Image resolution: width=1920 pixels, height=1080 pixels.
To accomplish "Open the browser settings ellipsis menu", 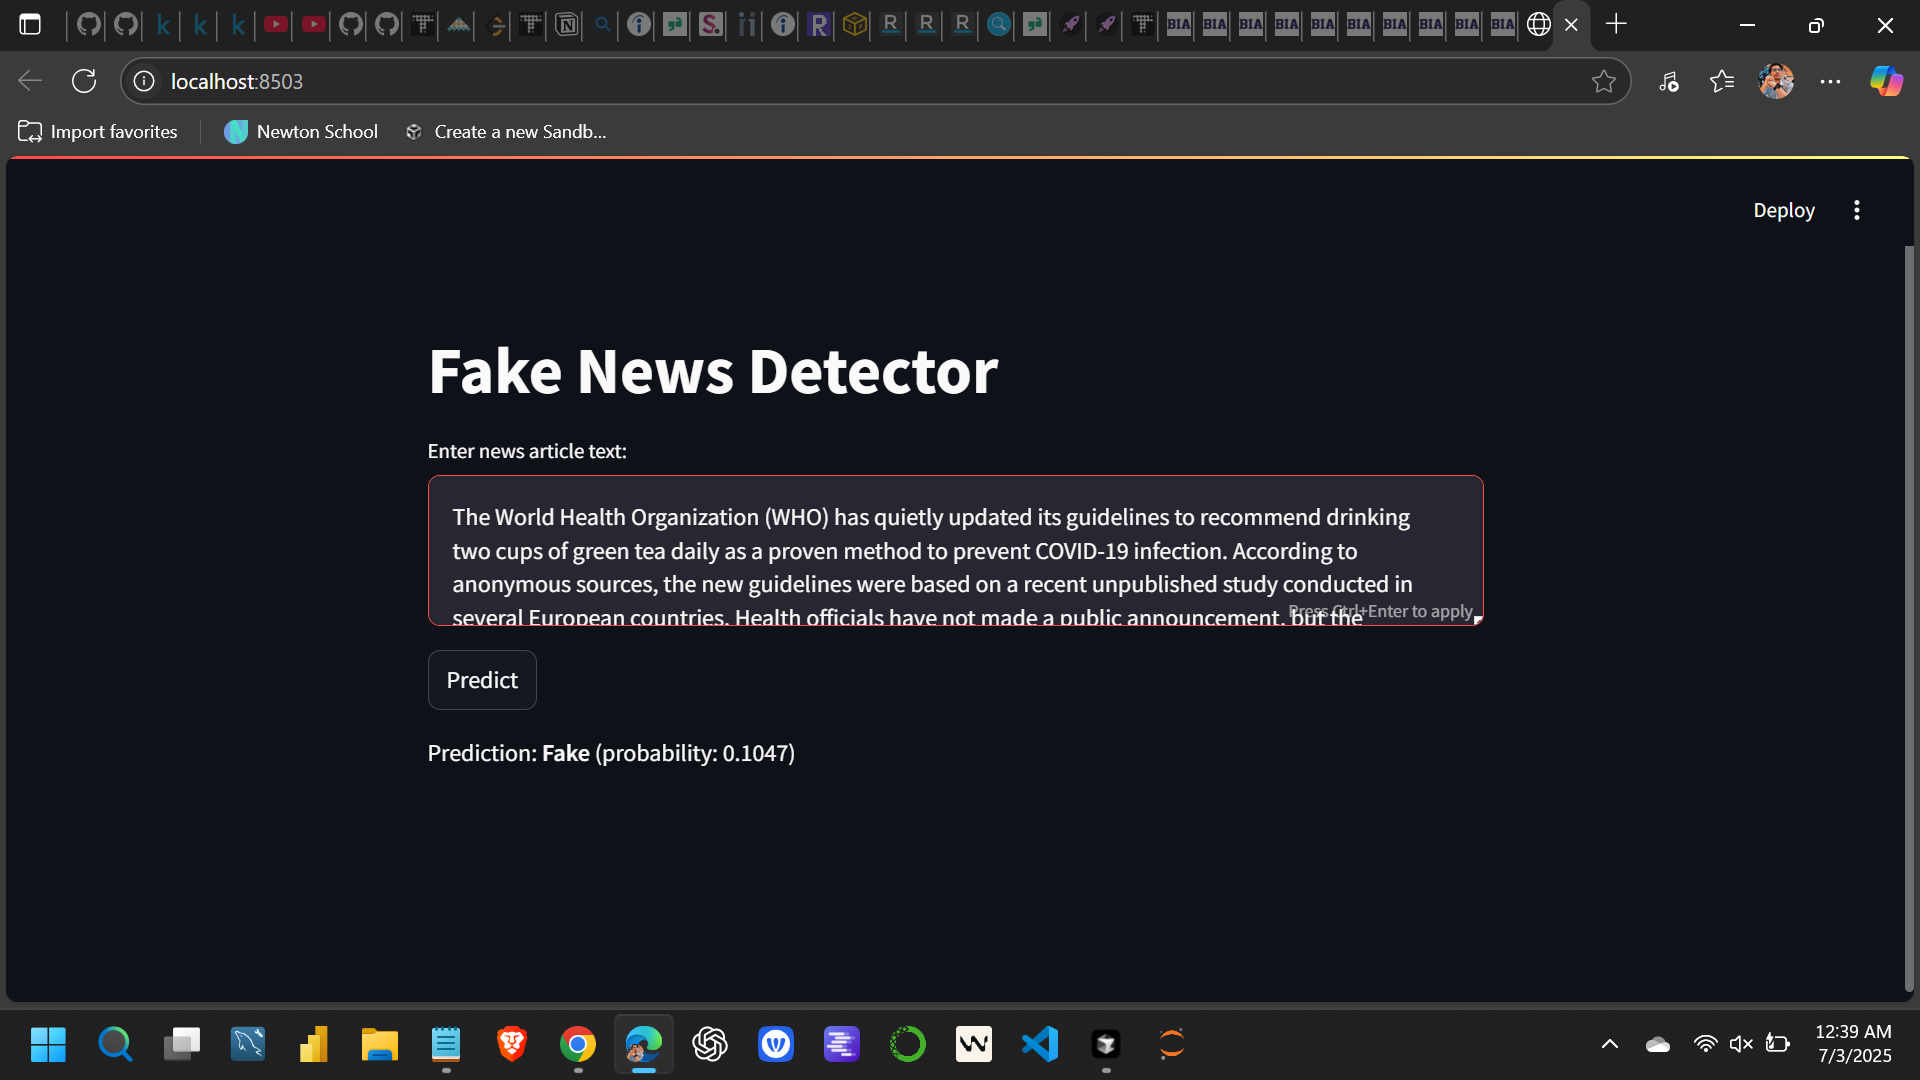I will (1831, 81).
